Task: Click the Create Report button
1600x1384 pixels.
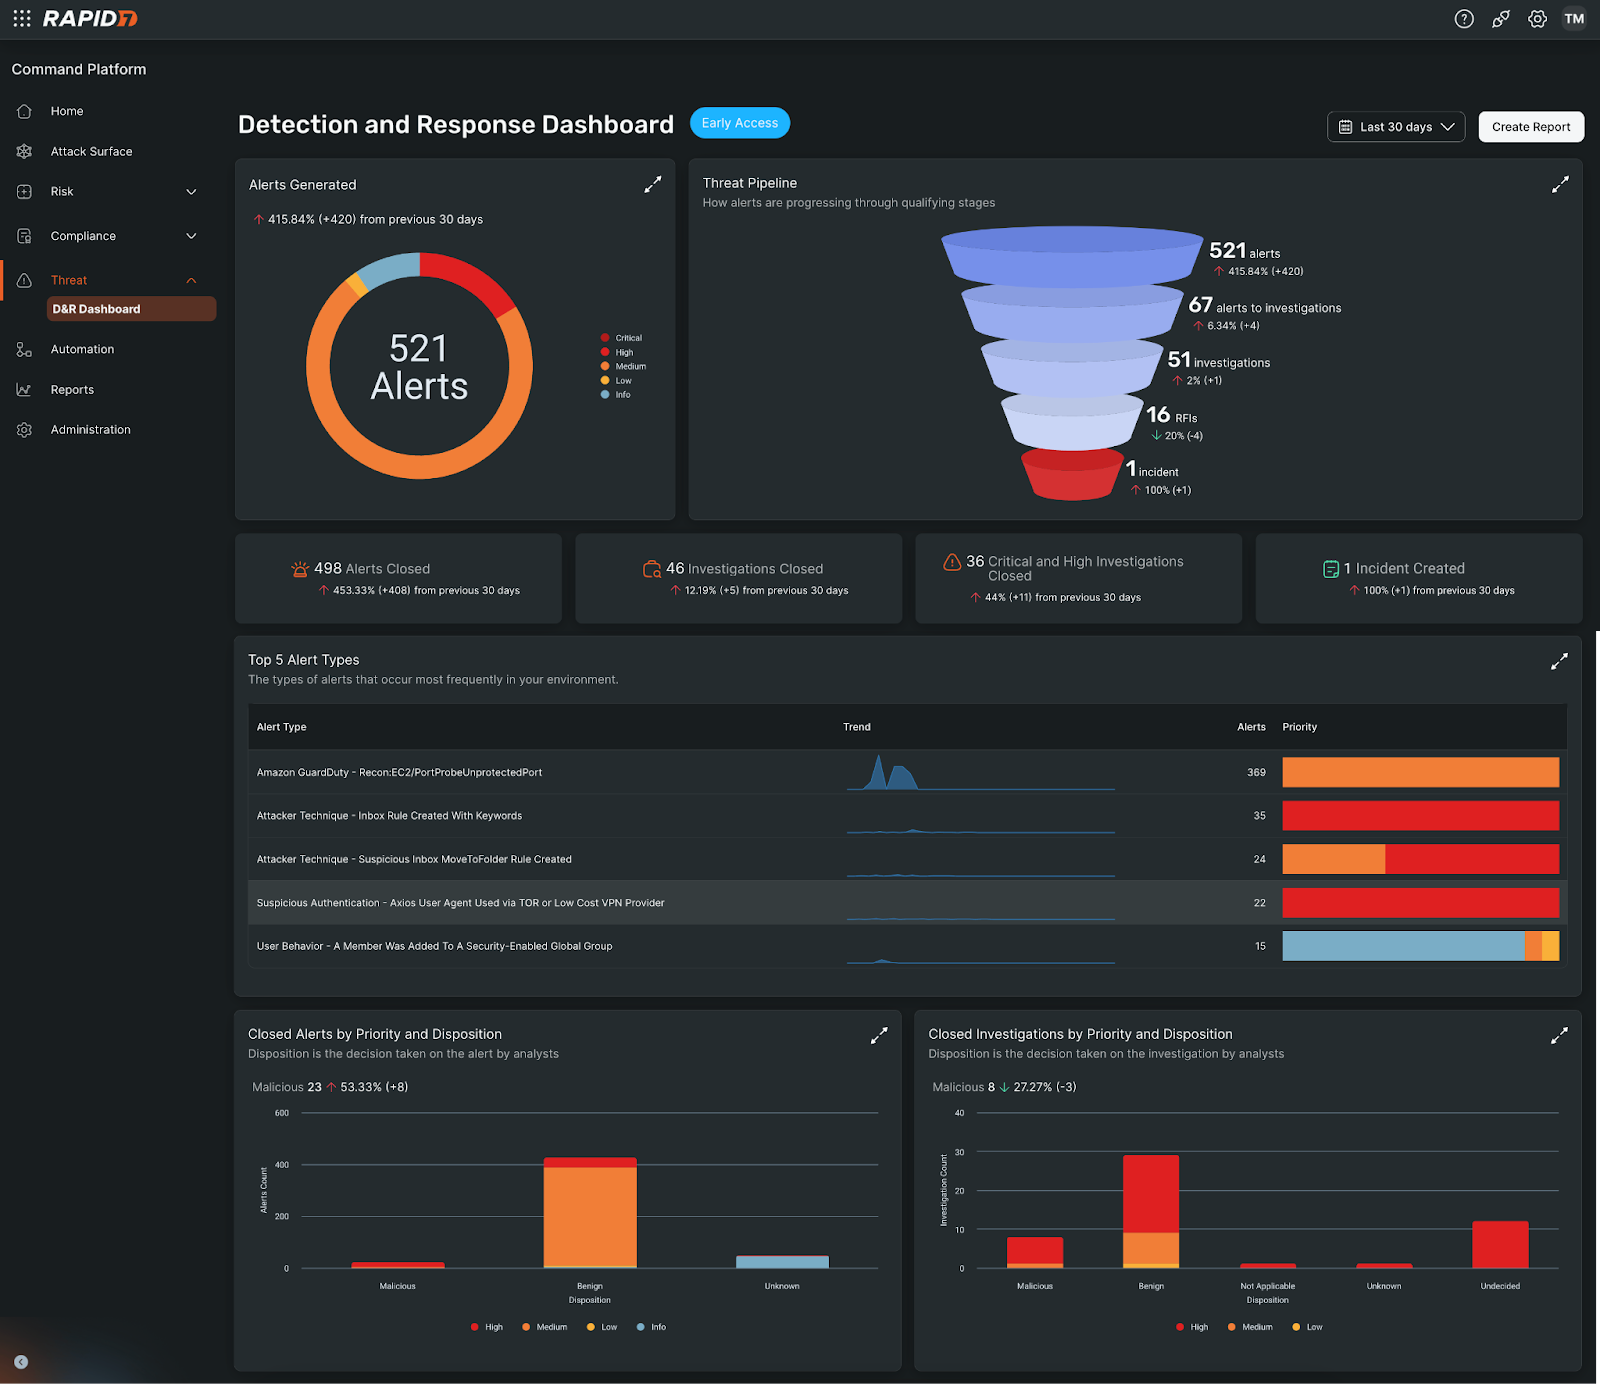Action: click(1530, 126)
